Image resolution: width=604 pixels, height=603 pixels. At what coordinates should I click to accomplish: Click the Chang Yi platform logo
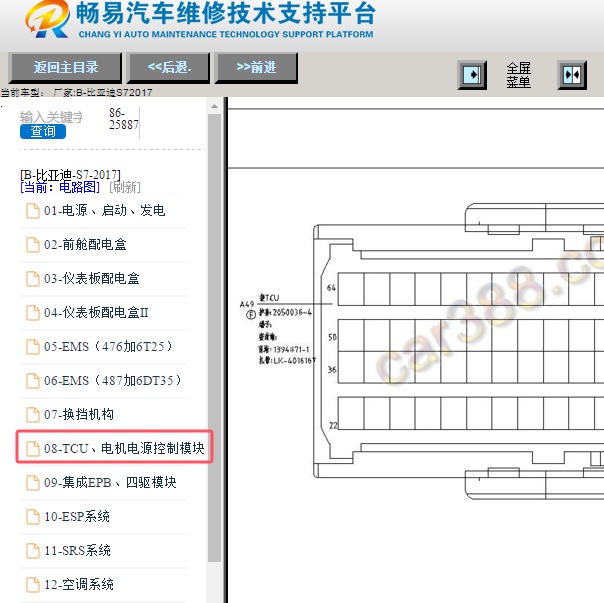click(48, 18)
